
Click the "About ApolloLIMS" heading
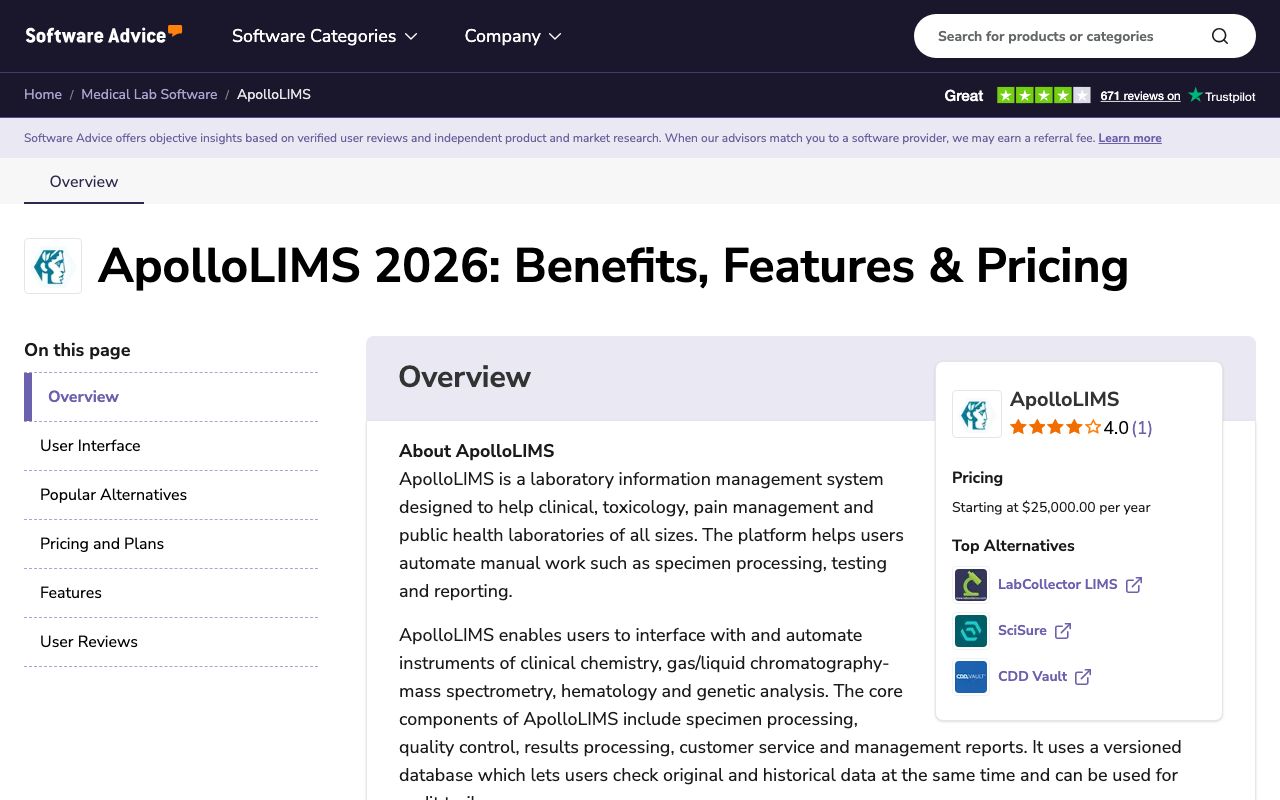pos(476,451)
